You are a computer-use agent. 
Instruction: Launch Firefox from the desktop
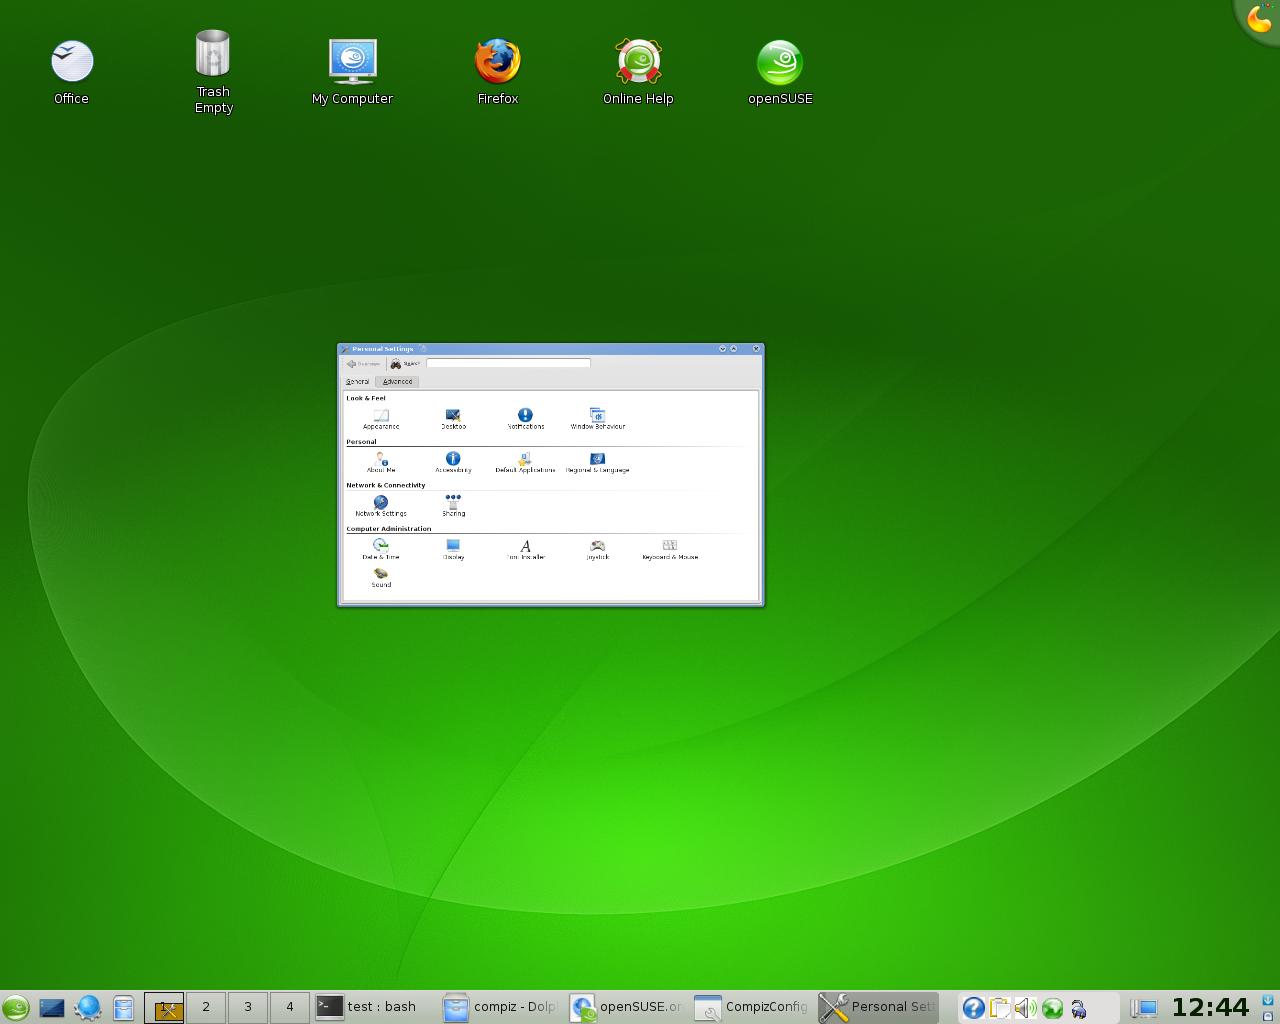click(x=497, y=71)
